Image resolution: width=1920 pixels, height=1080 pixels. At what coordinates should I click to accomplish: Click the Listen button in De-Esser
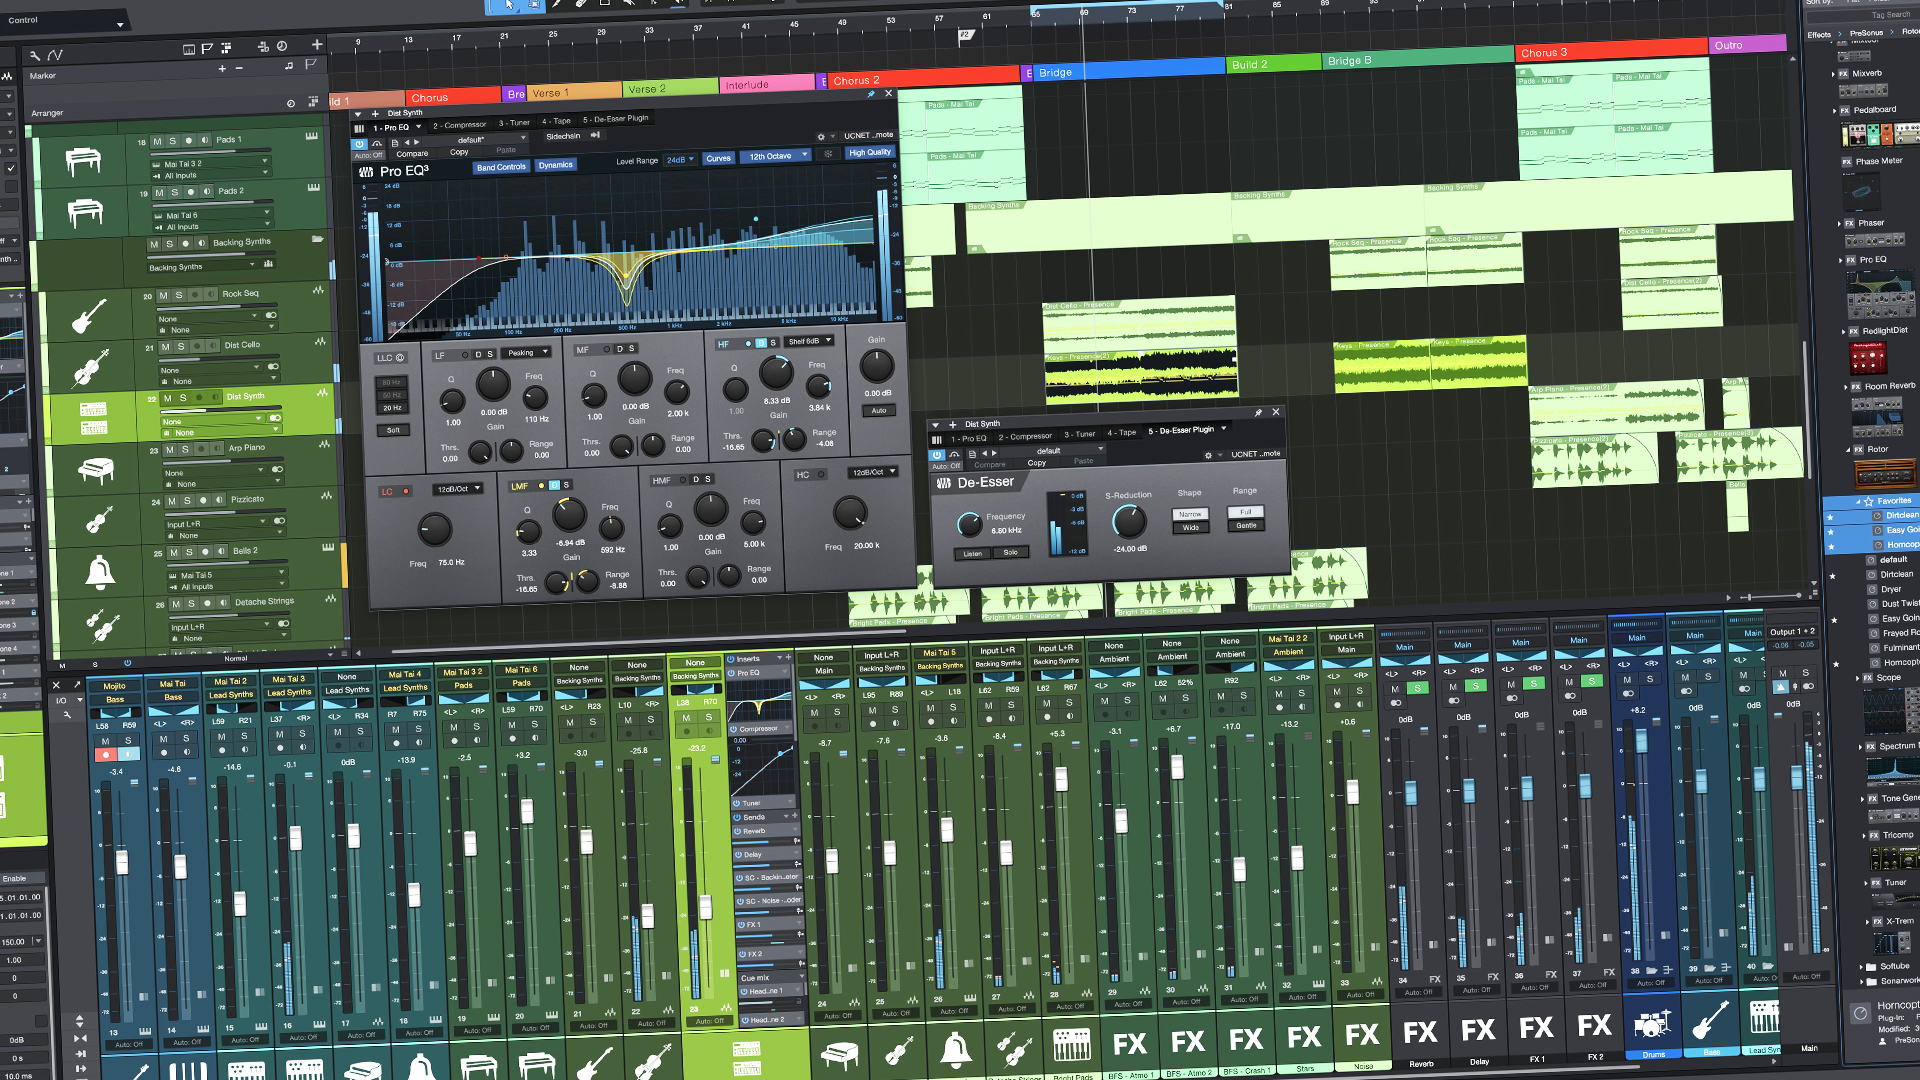pyautogui.click(x=973, y=553)
